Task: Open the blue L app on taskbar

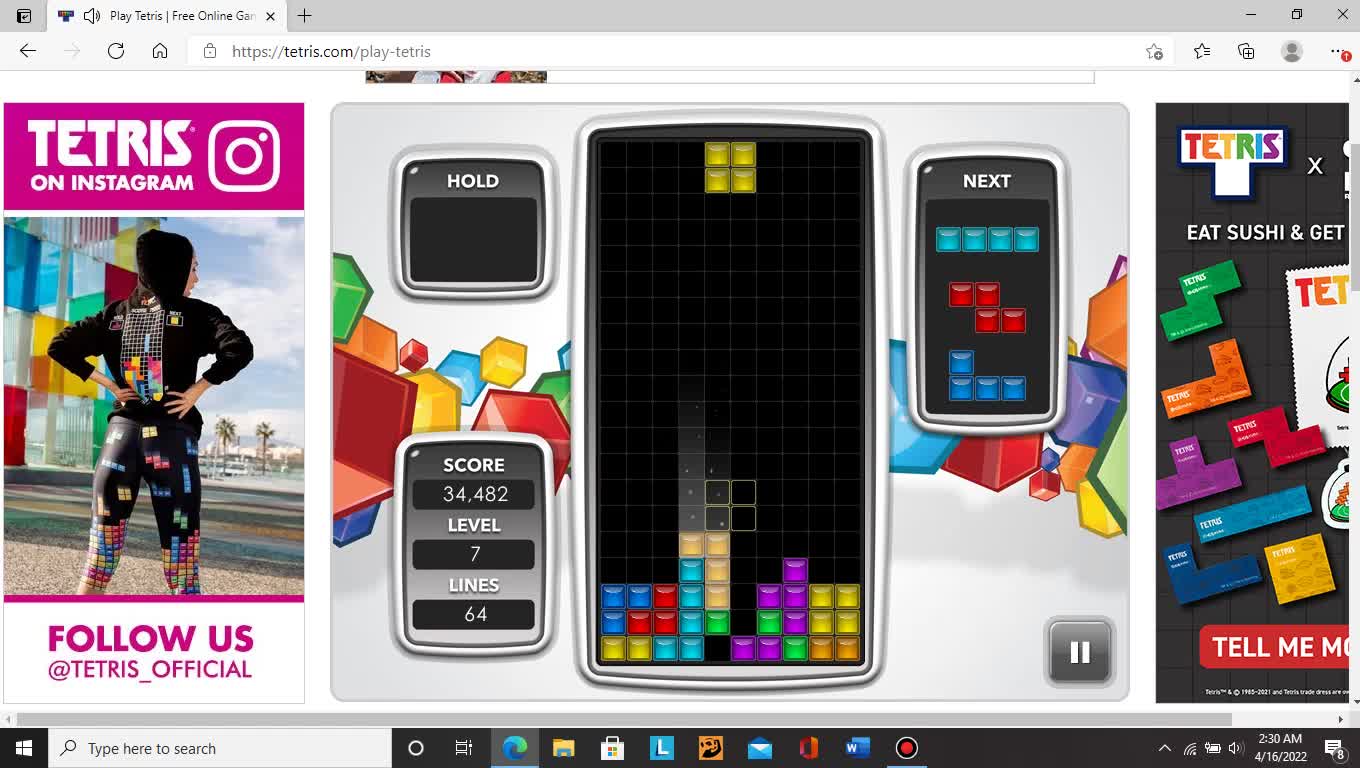Action: (662, 748)
